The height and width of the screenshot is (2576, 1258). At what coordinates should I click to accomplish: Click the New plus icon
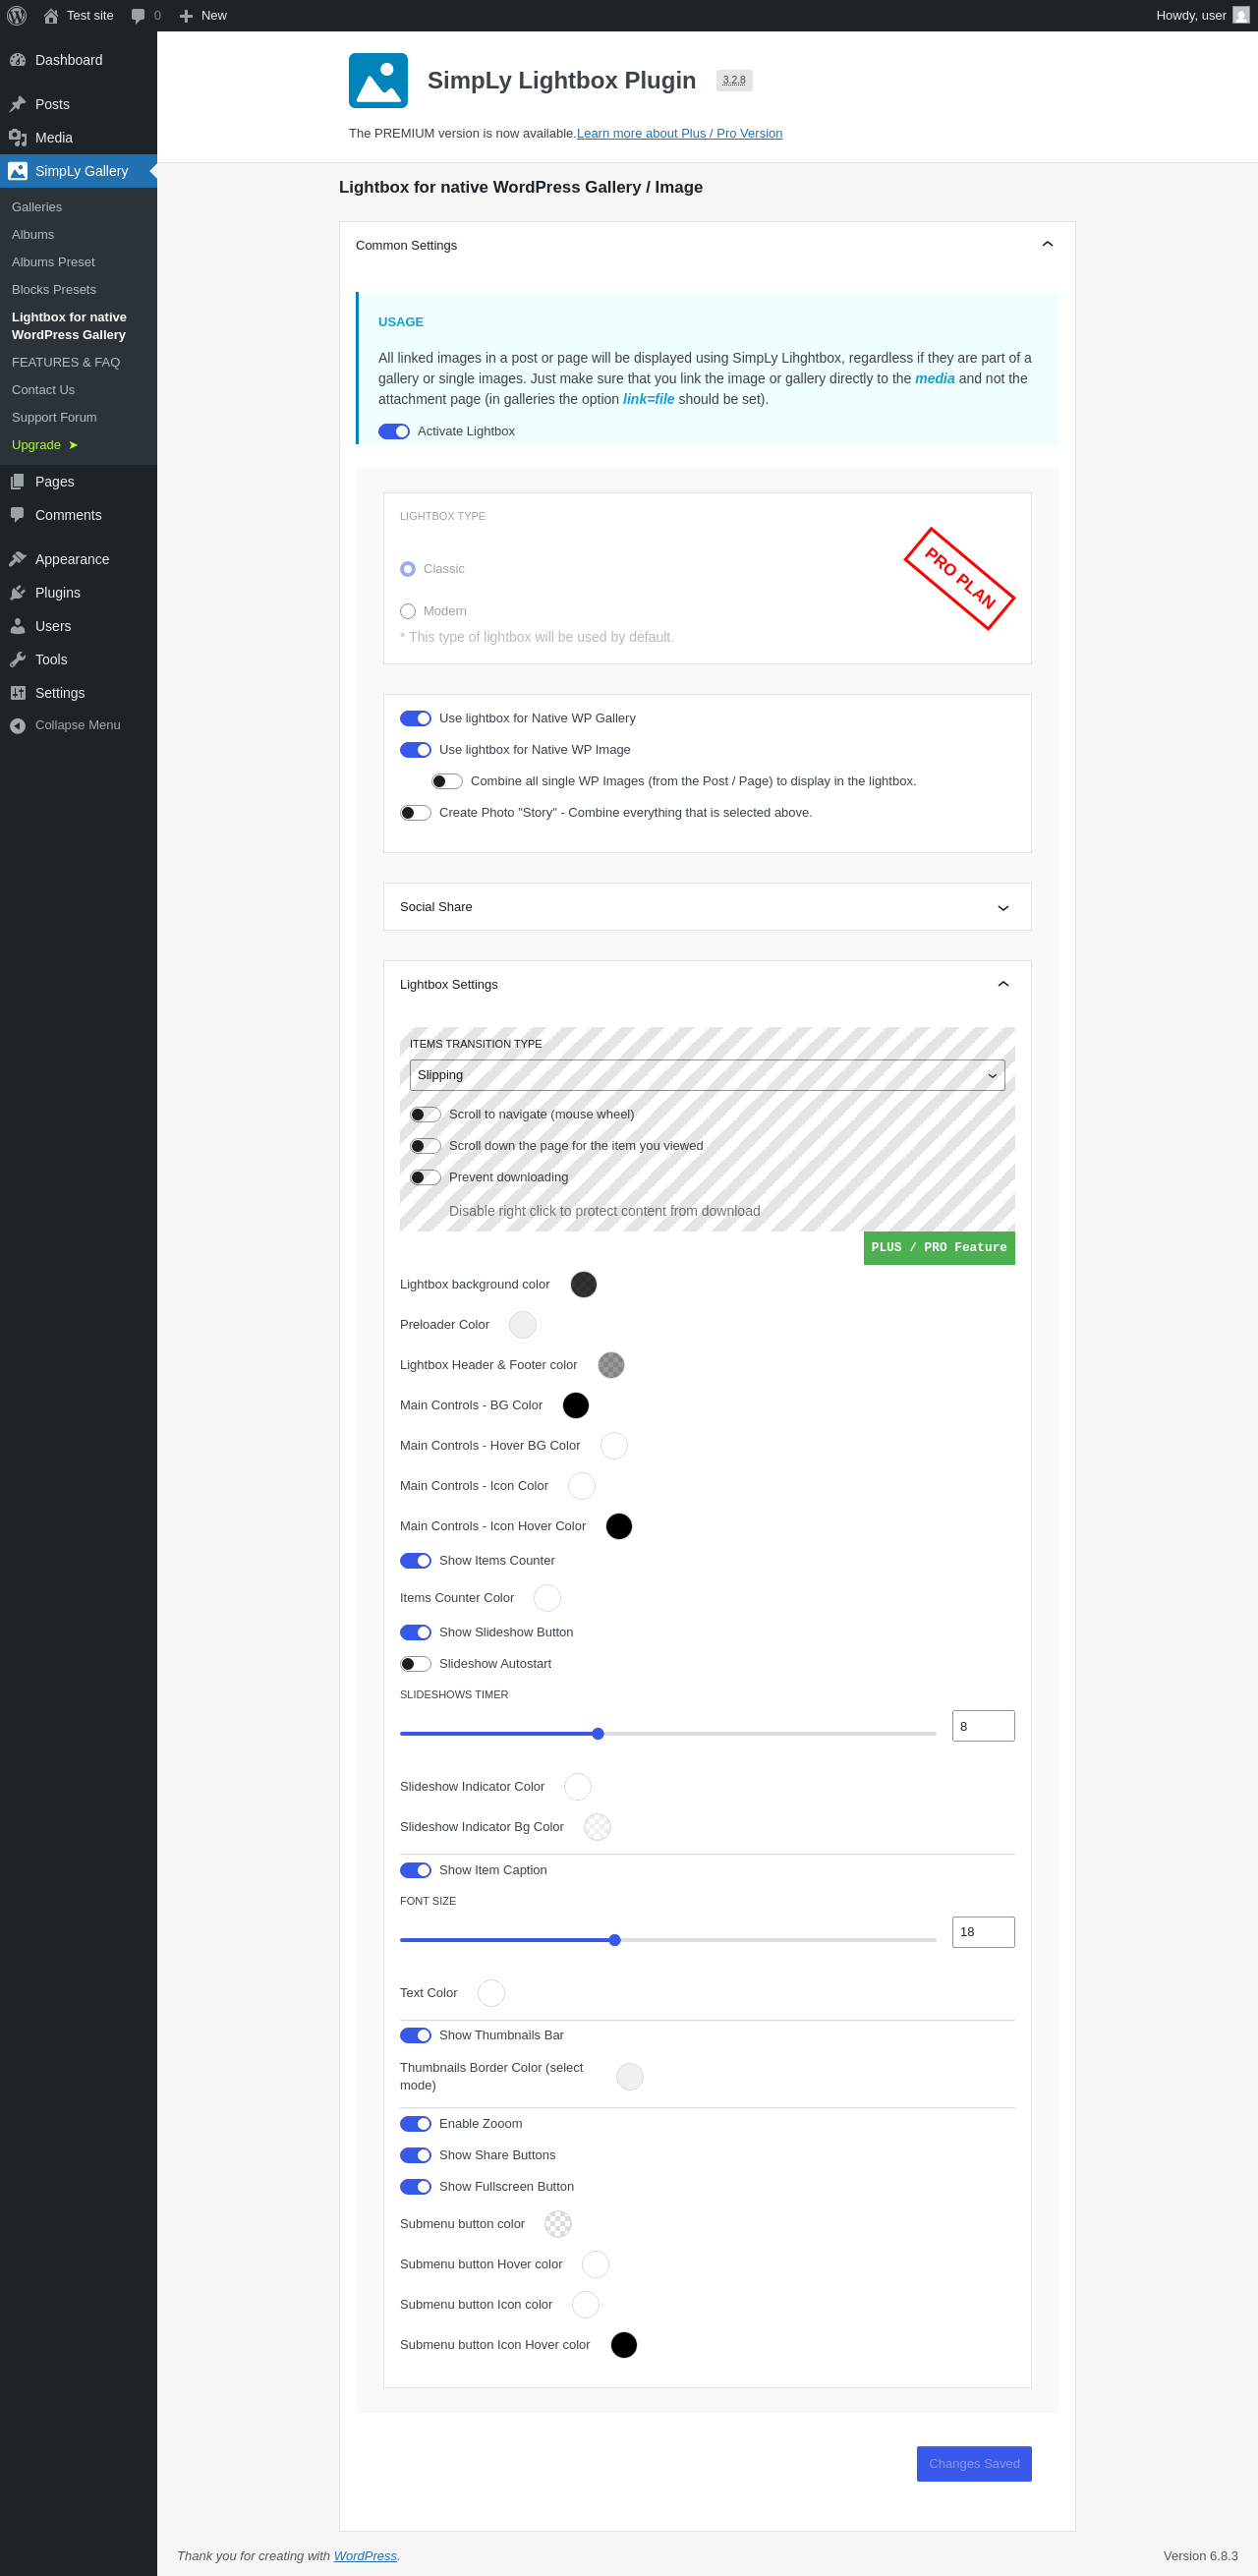[x=186, y=16]
